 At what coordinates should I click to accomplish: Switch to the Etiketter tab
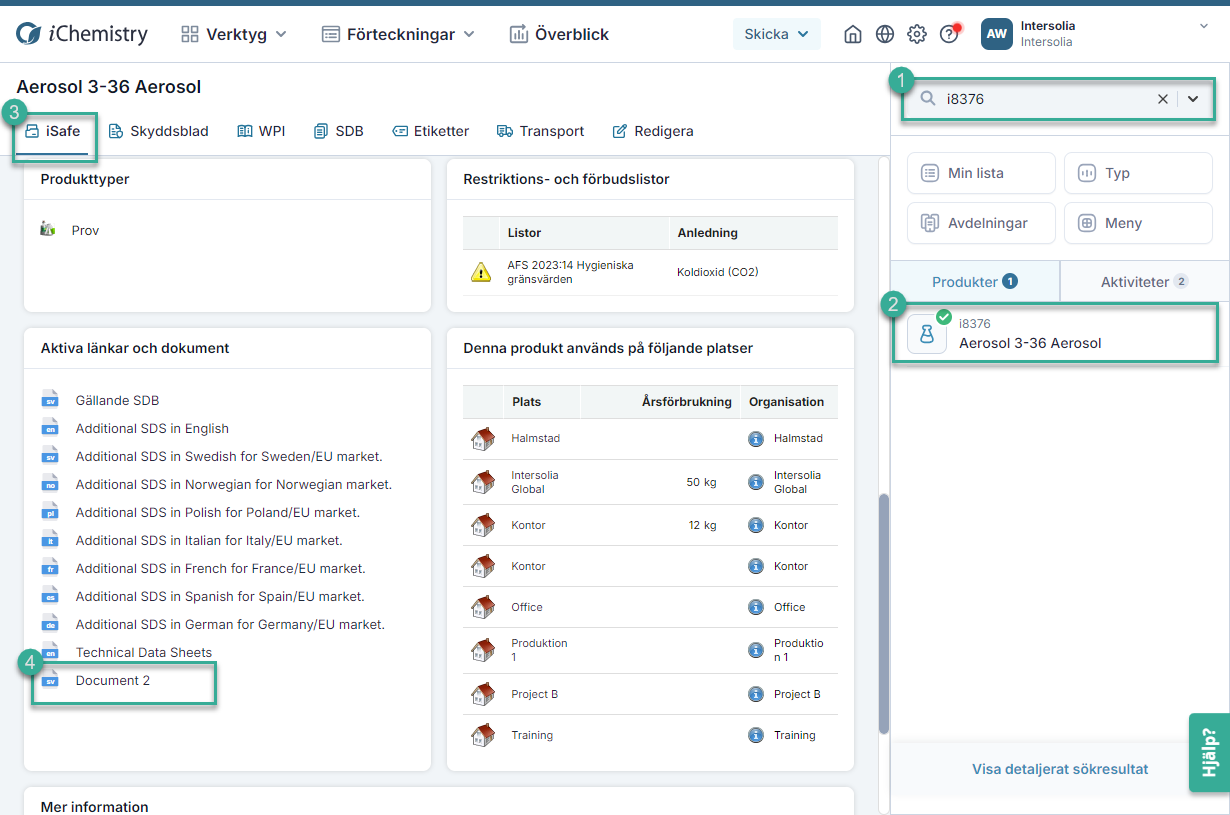tap(430, 131)
